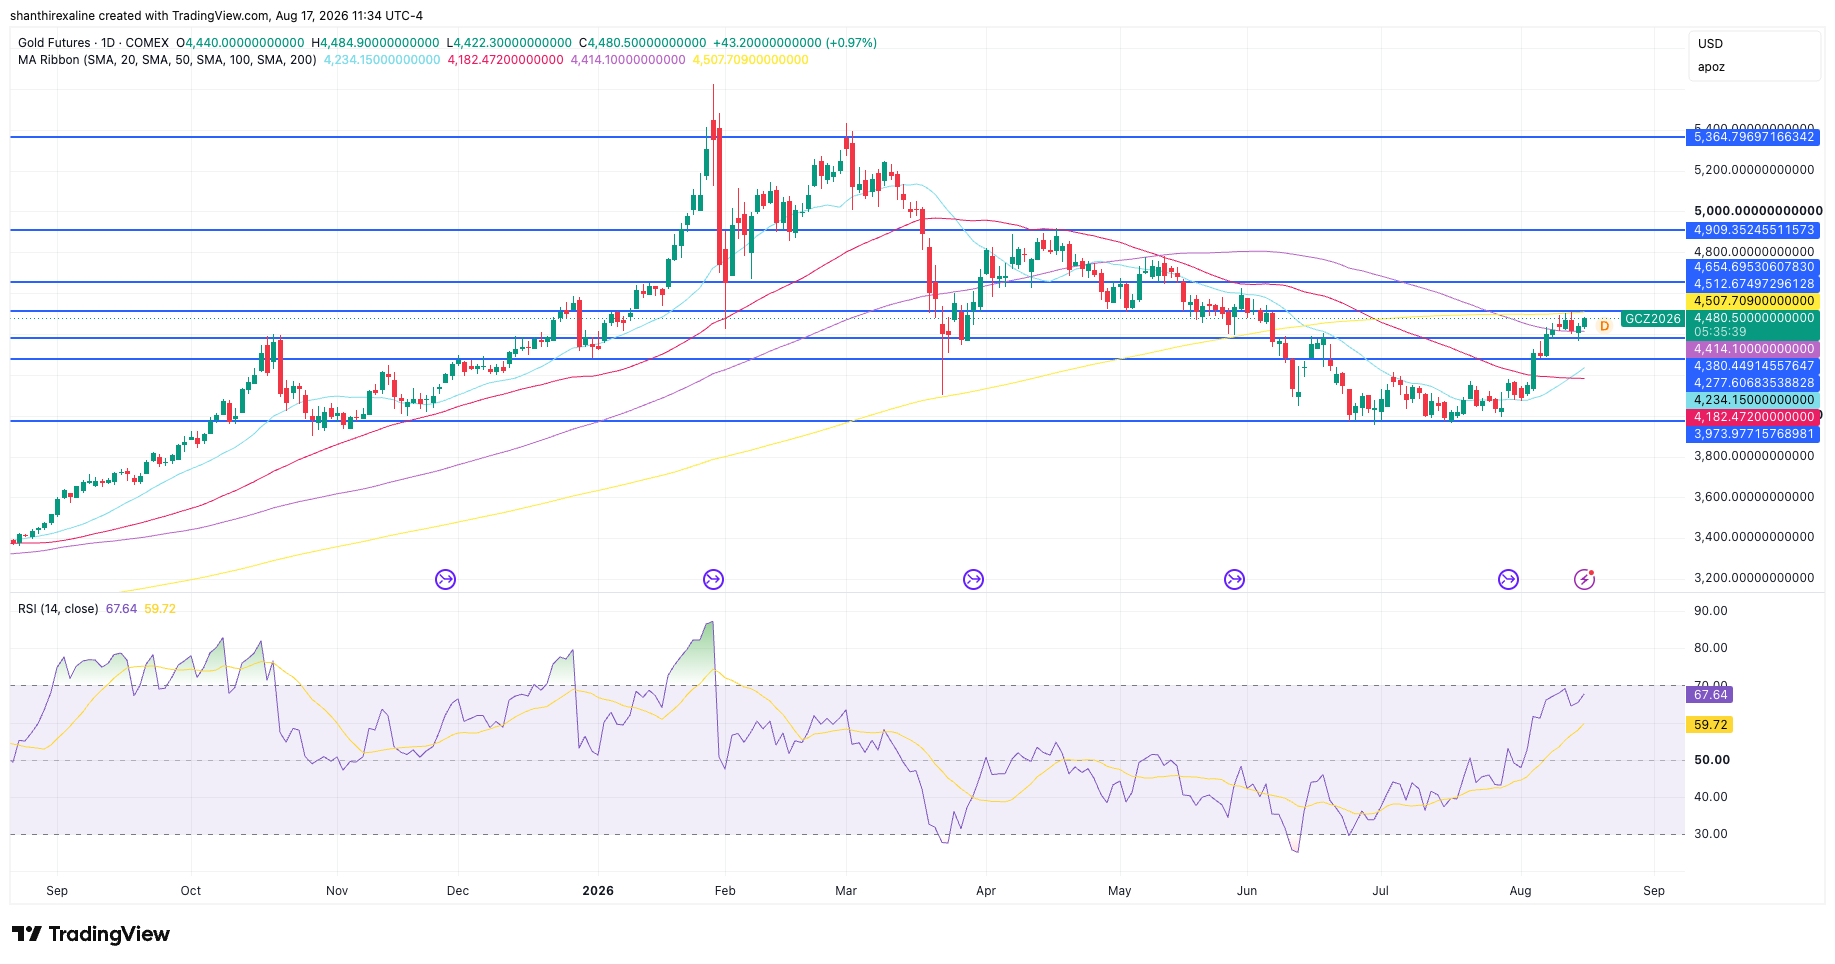Select the cyan 4,234.15 price-axis label
This screenshot has height=964, width=1835.
pos(1754,400)
